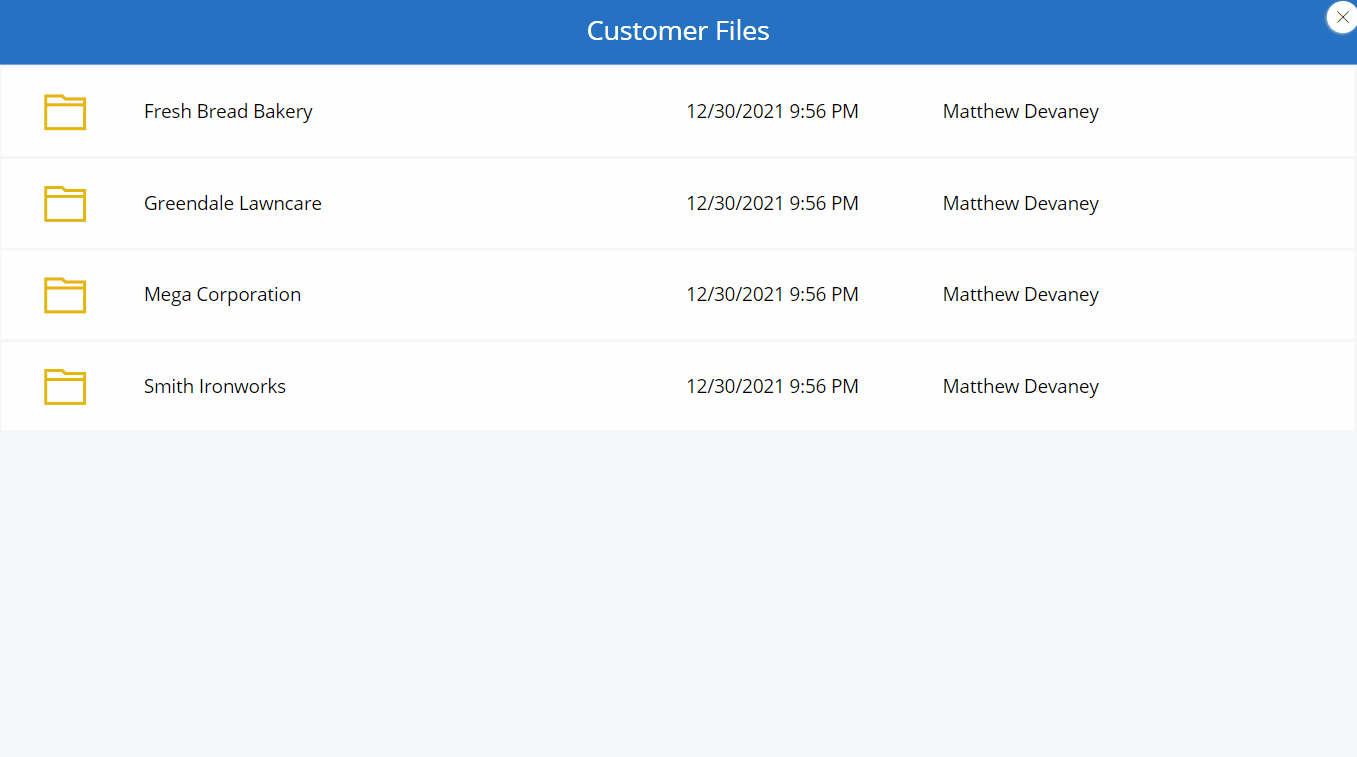Click Matthew Devaney in Fresh Bread Bakery row
The height and width of the screenshot is (757, 1357).
(x=1020, y=112)
